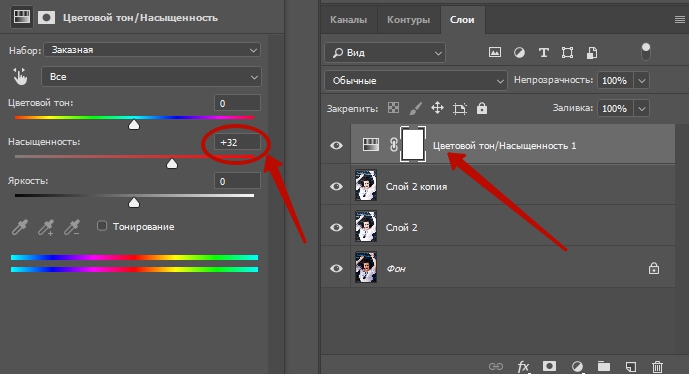Viewport: 689px width, 374px height.
Task: Click the Цветовой тон value field
Action: (x=237, y=103)
